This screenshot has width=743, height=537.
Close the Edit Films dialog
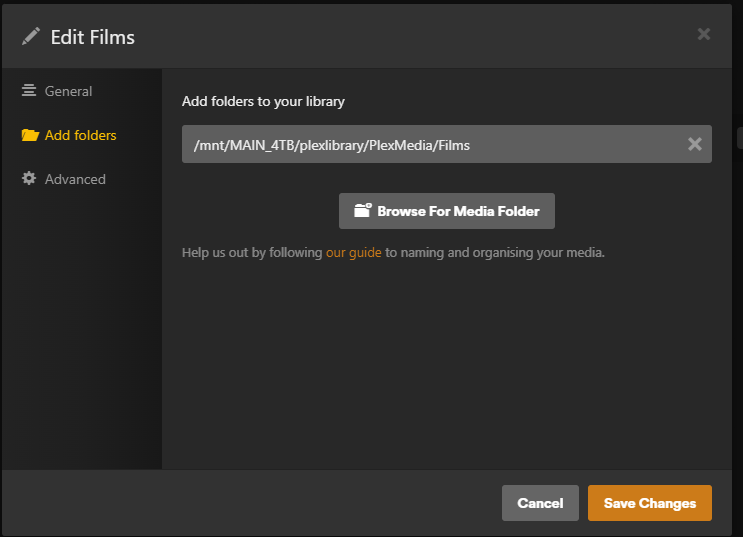[704, 34]
